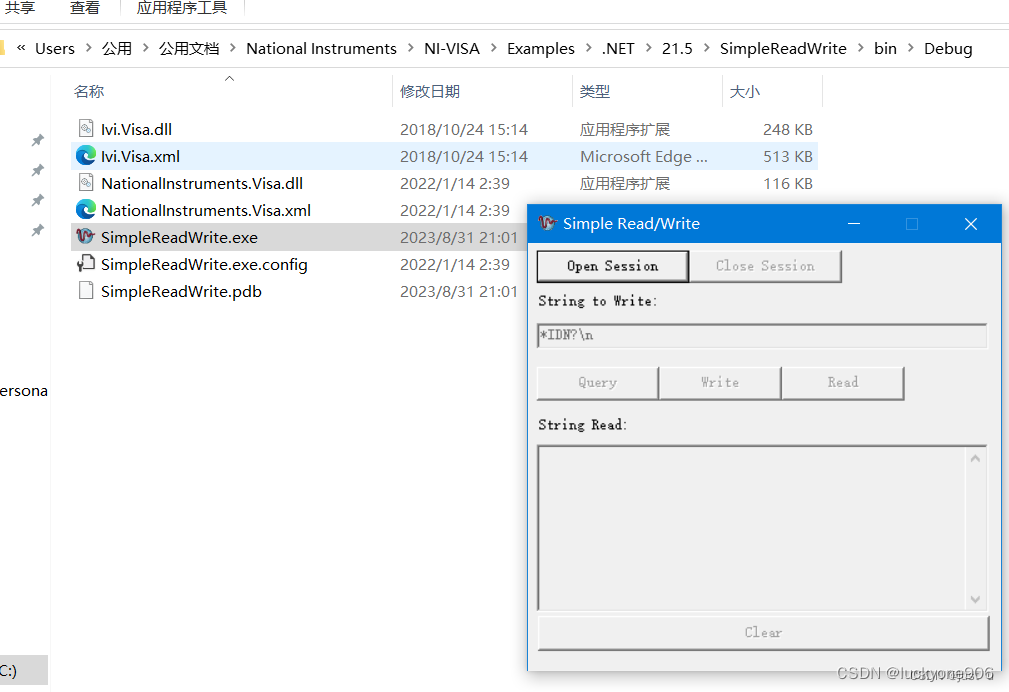Click the Edge icon beside NationalInstruments.Visa.xml
1009x692 pixels.
(x=86, y=210)
